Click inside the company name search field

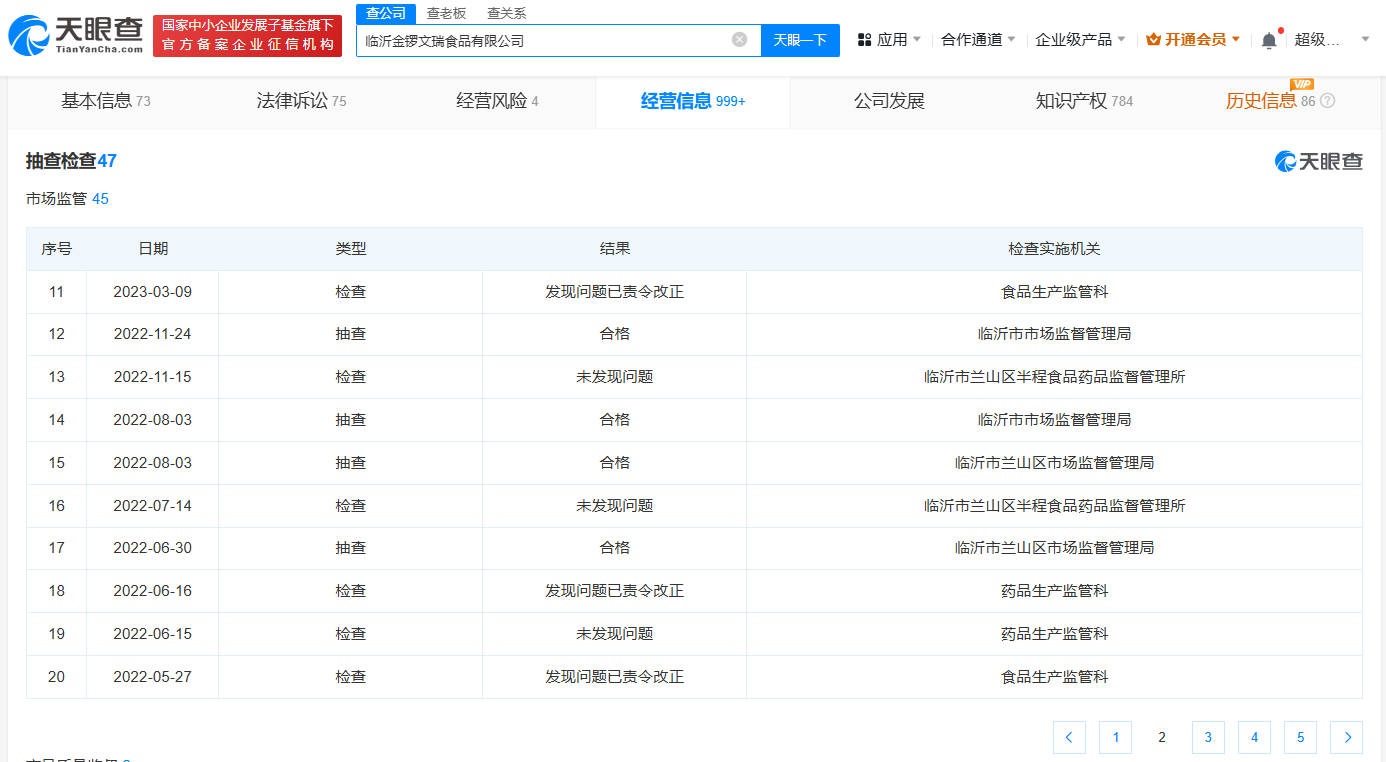coord(550,39)
